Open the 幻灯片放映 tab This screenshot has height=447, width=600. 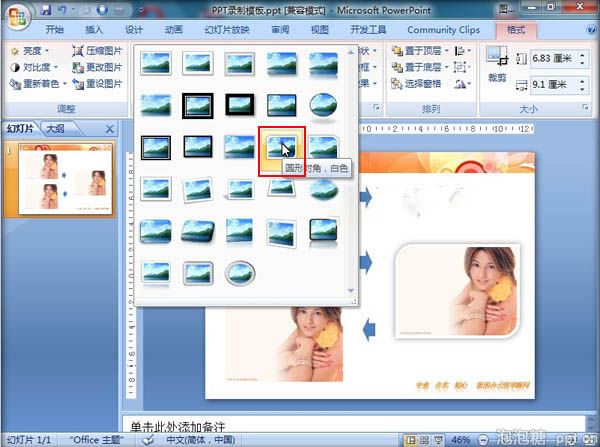(x=227, y=30)
